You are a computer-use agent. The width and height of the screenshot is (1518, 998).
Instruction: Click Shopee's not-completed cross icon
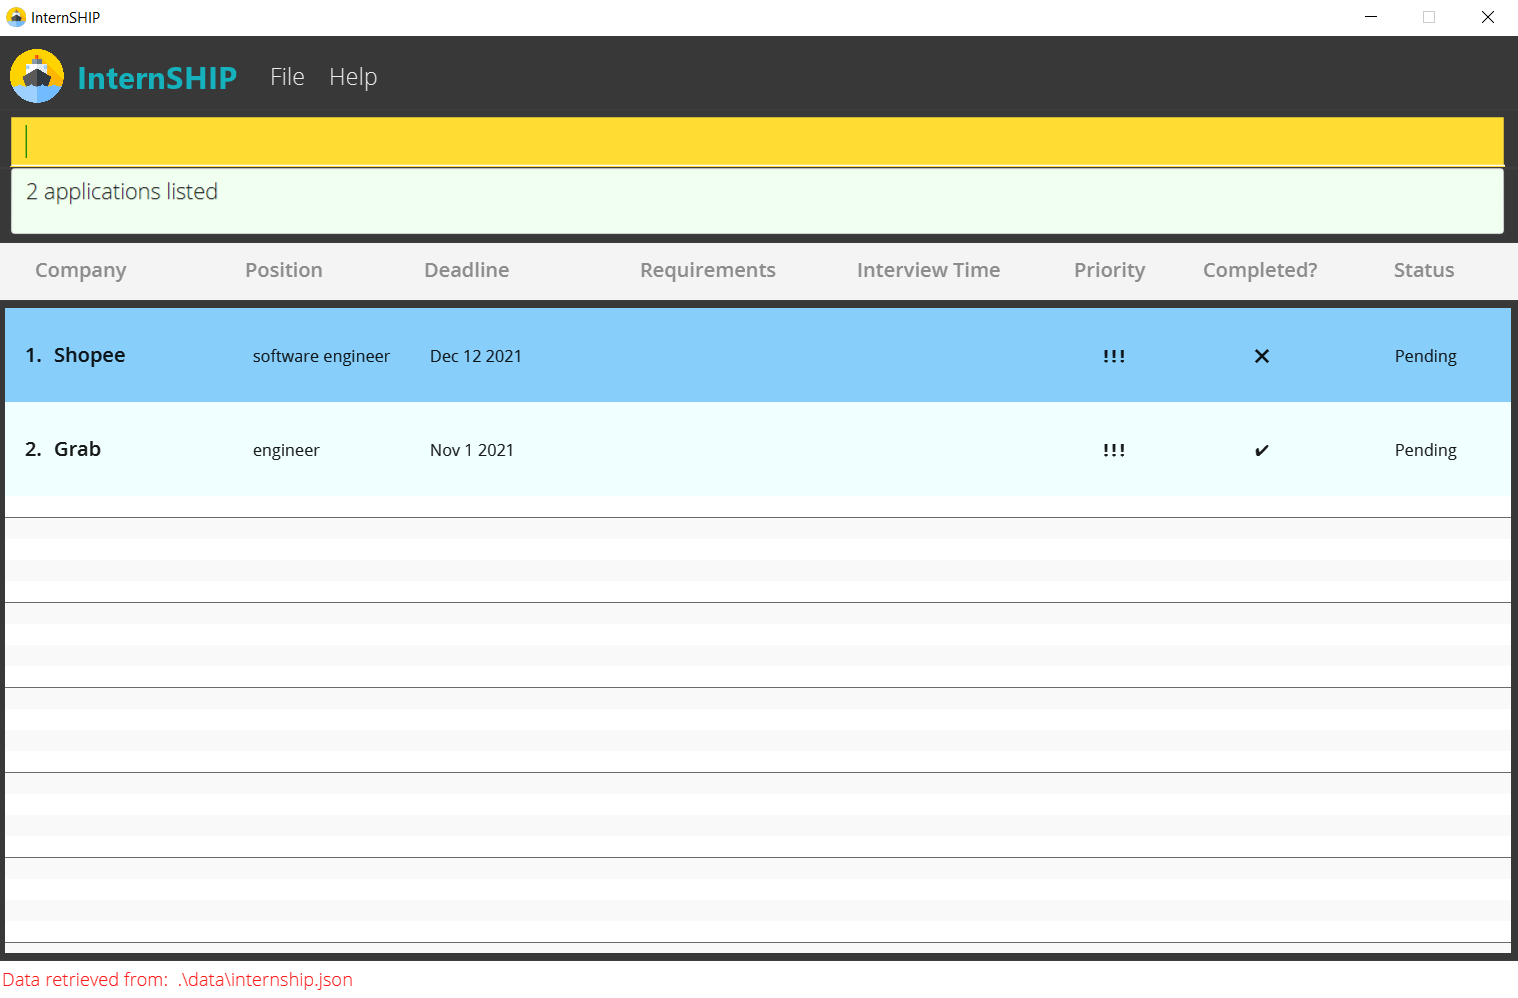[1262, 356]
